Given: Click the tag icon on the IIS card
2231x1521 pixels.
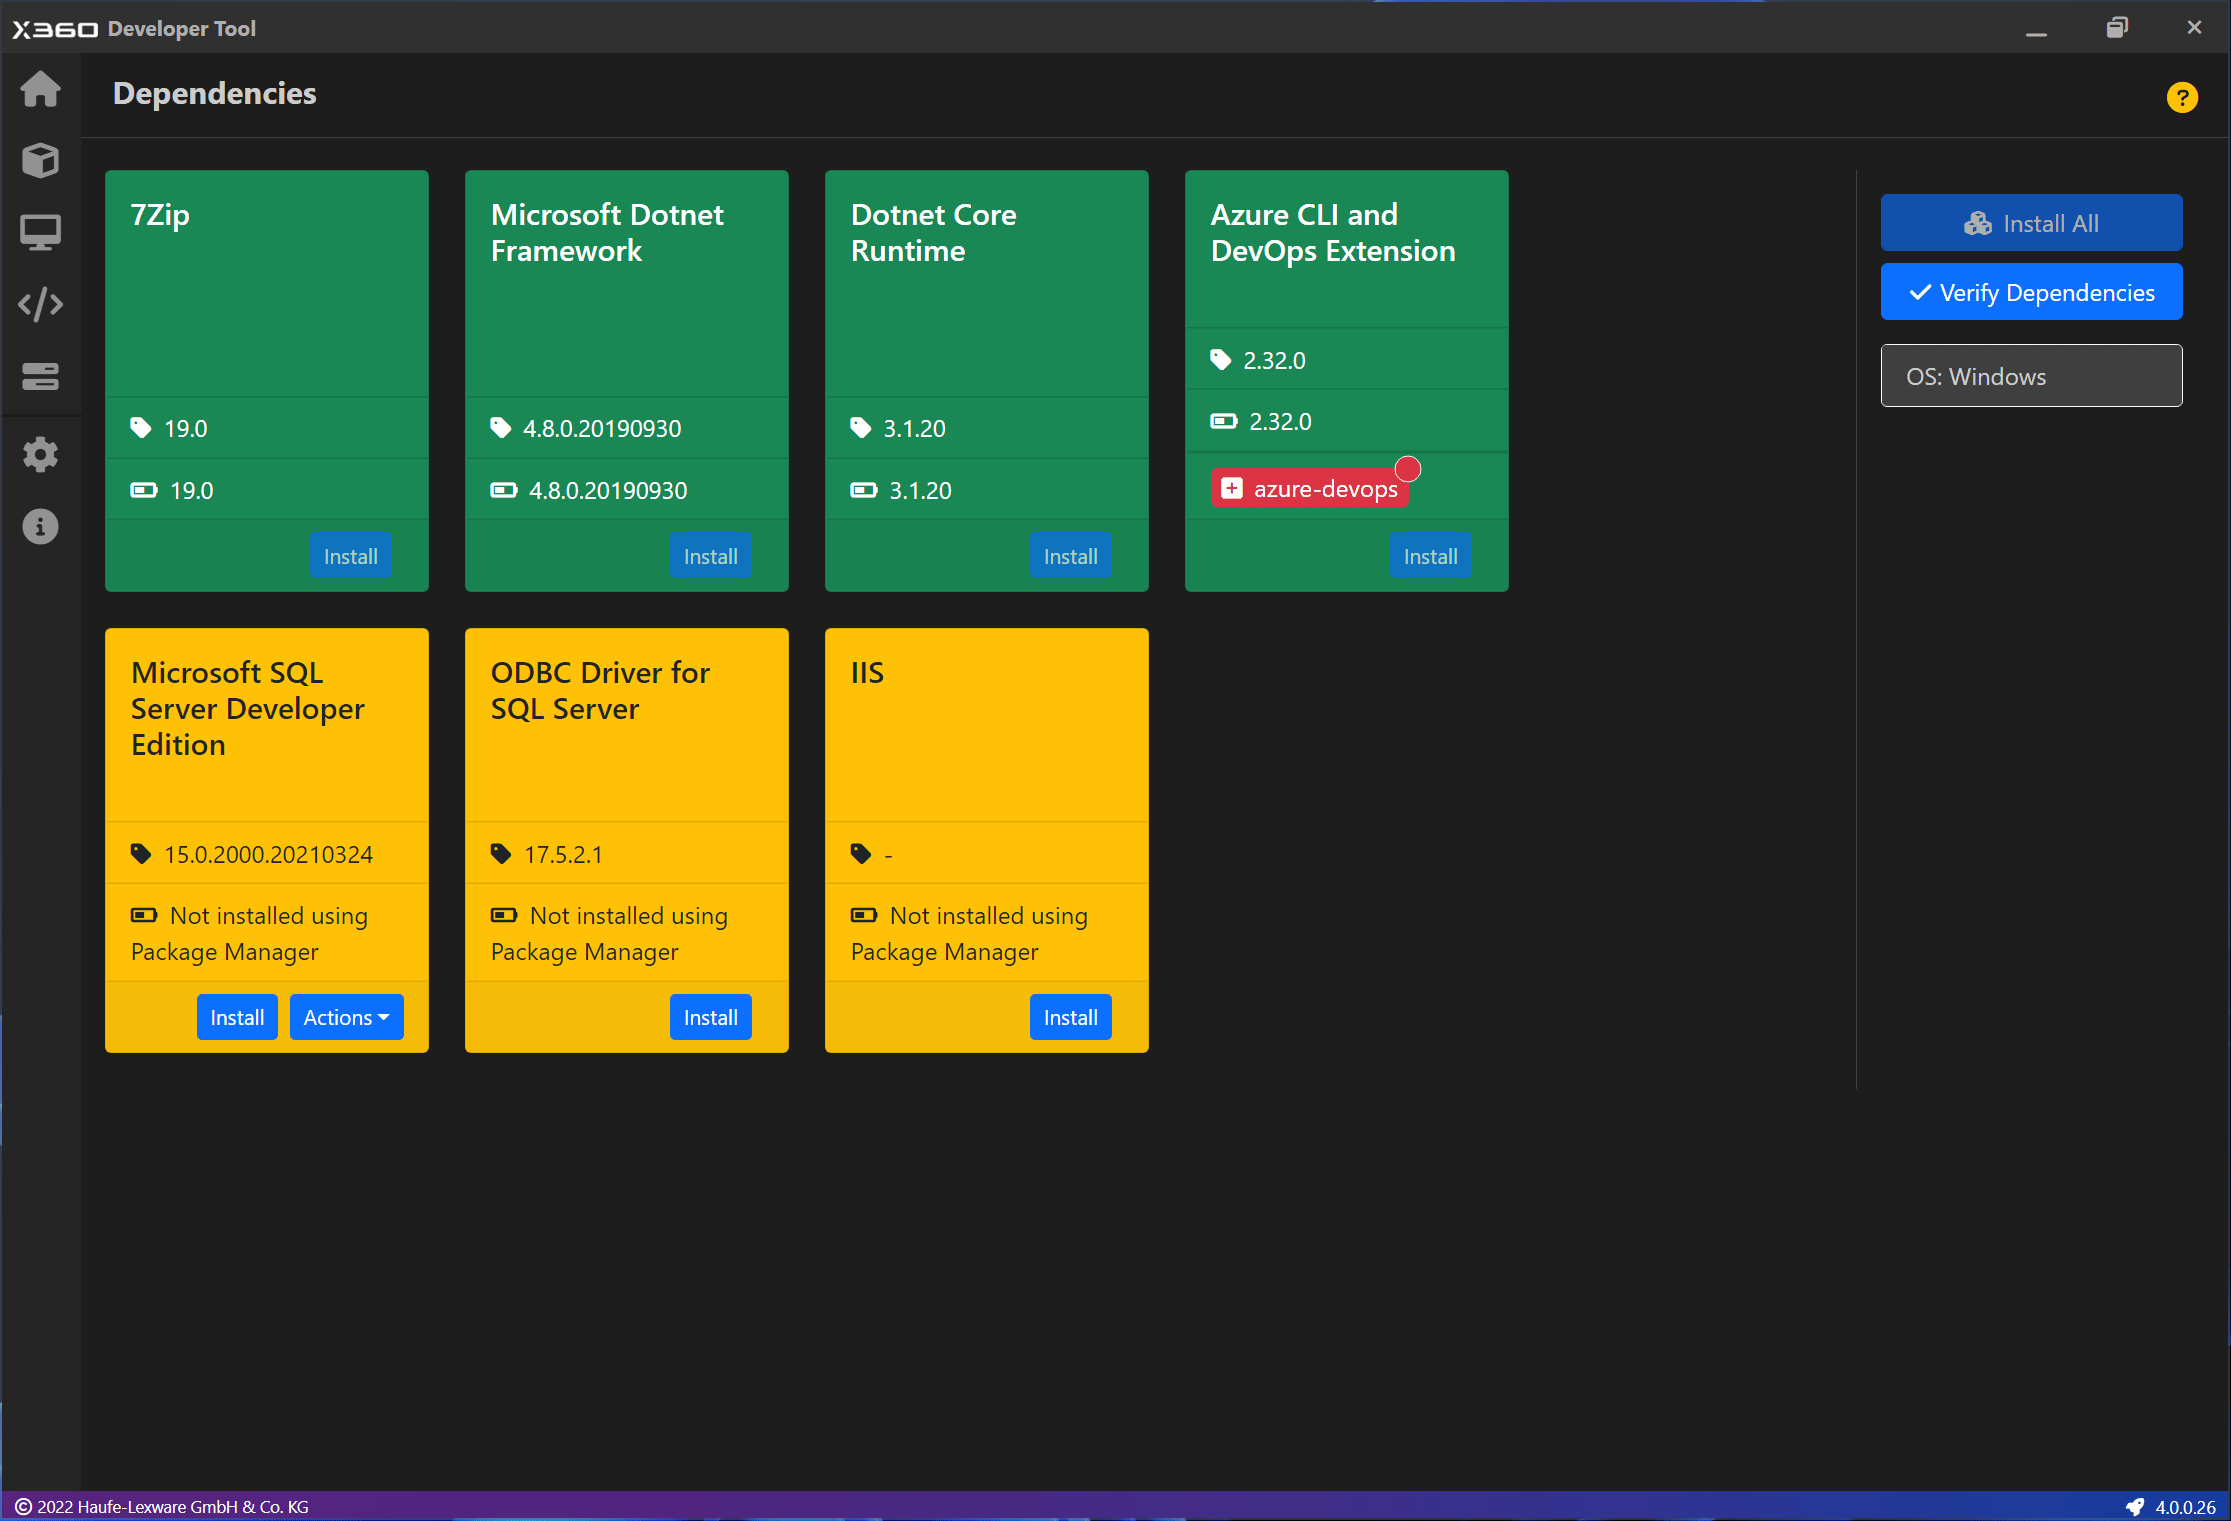Looking at the screenshot, I should pos(861,854).
